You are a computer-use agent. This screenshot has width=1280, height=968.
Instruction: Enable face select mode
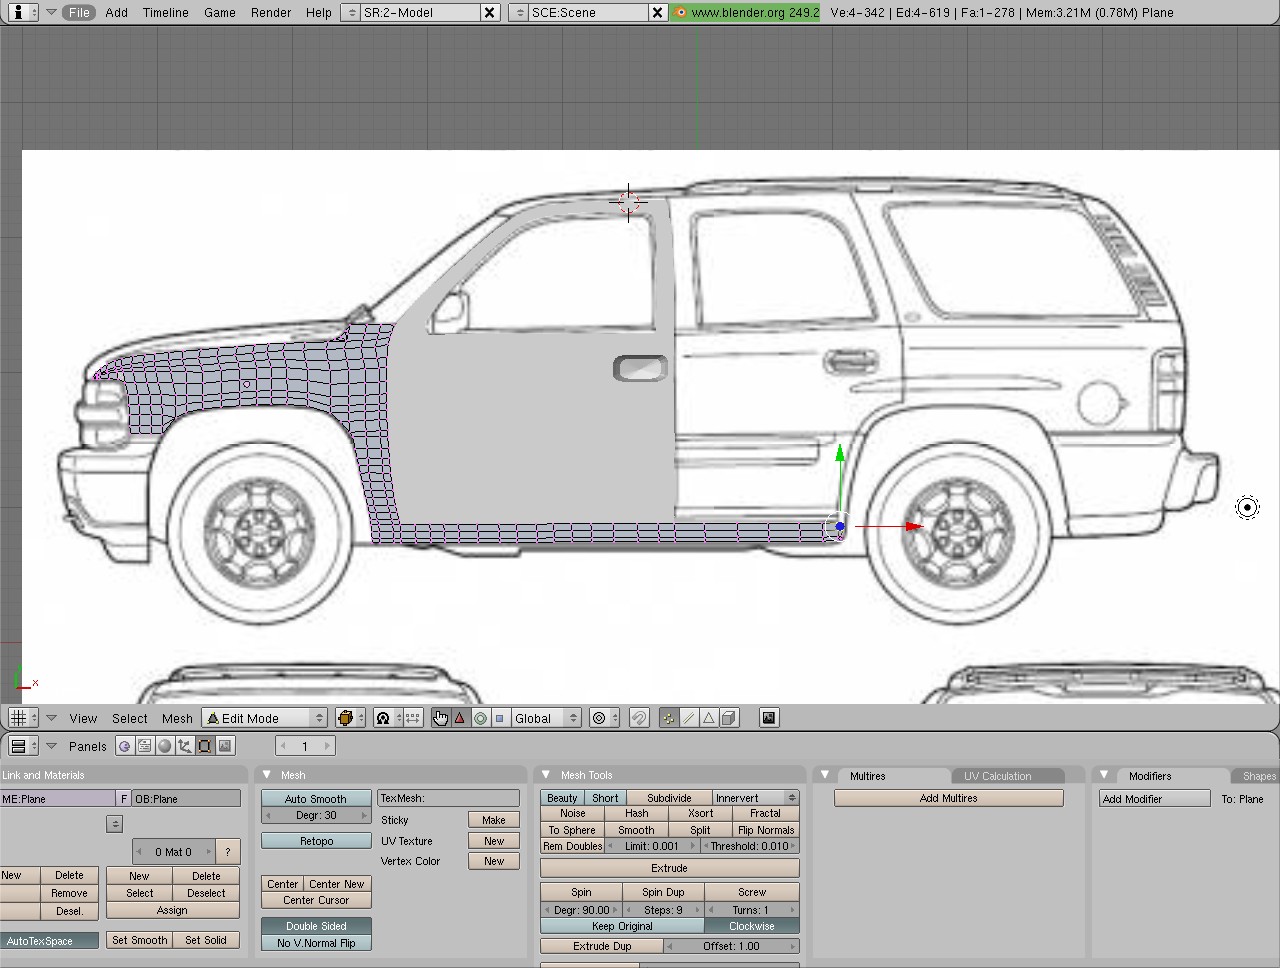pos(709,718)
